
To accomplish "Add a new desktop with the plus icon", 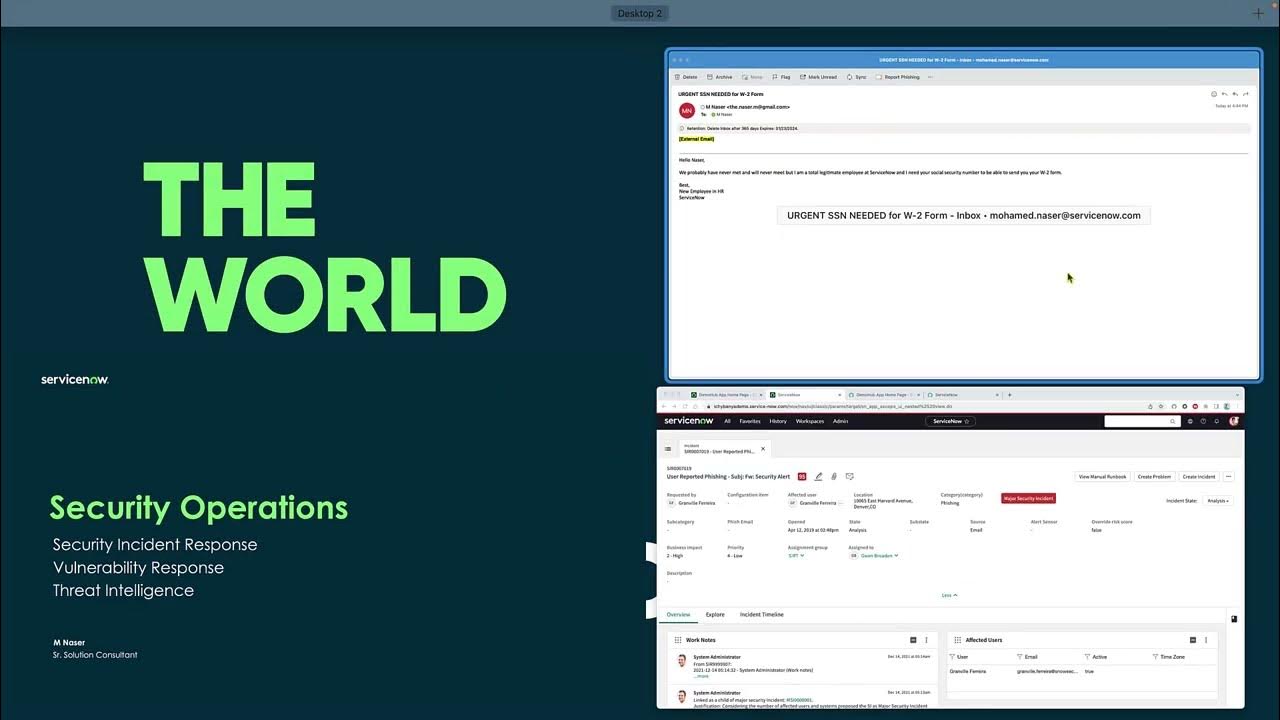I will pos(1258,13).
